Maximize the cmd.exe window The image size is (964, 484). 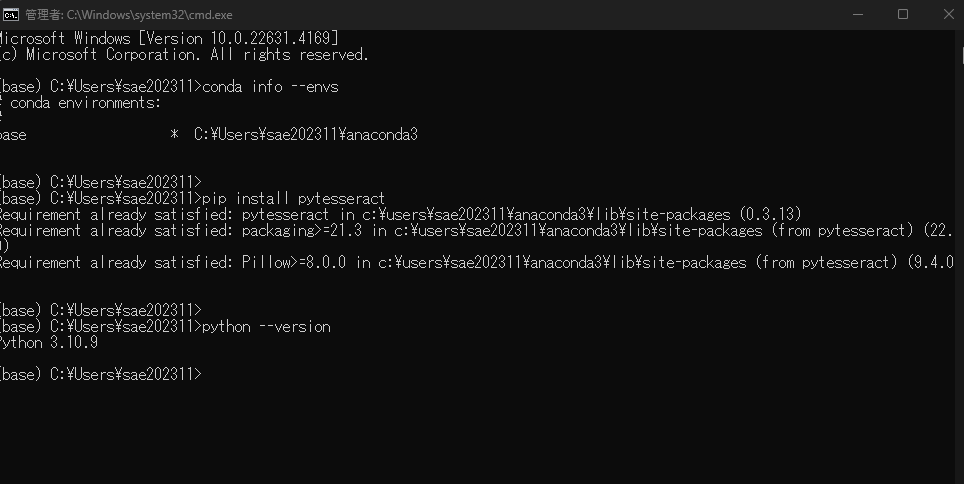903,14
